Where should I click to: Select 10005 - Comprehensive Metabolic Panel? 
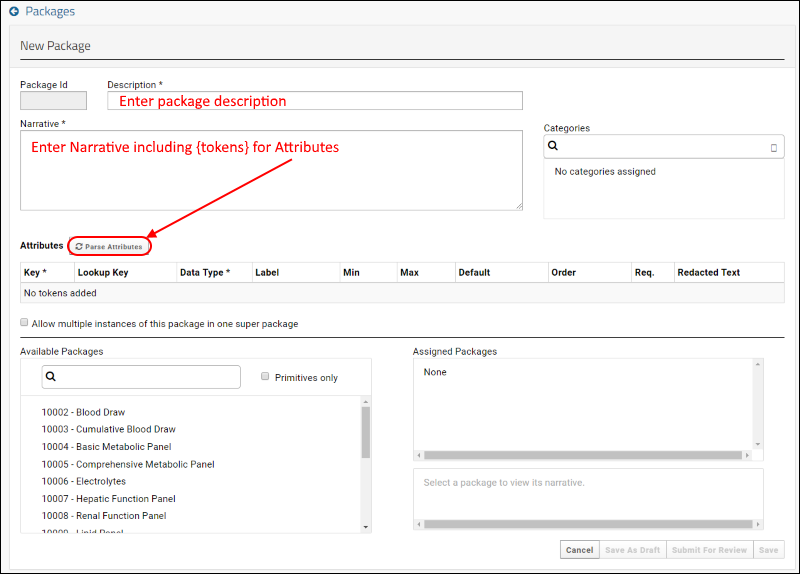(x=128, y=464)
